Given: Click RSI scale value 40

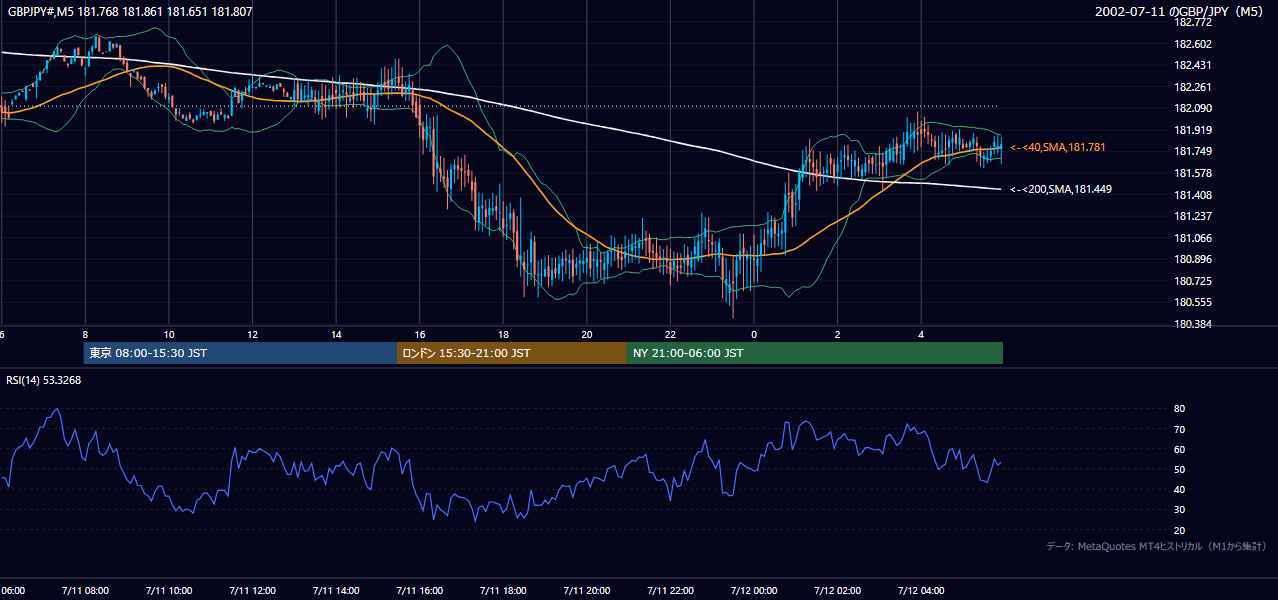Looking at the screenshot, I should tap(1180, 489).
